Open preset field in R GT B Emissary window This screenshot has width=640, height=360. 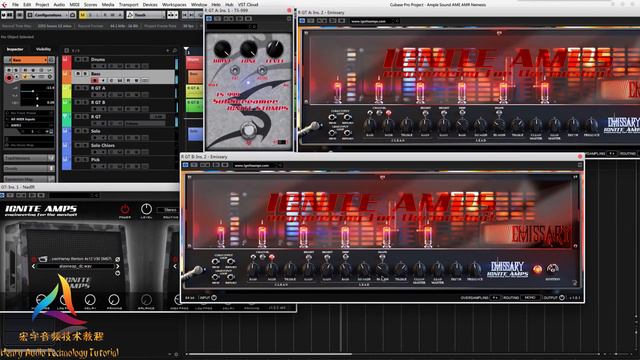(258, 165)
